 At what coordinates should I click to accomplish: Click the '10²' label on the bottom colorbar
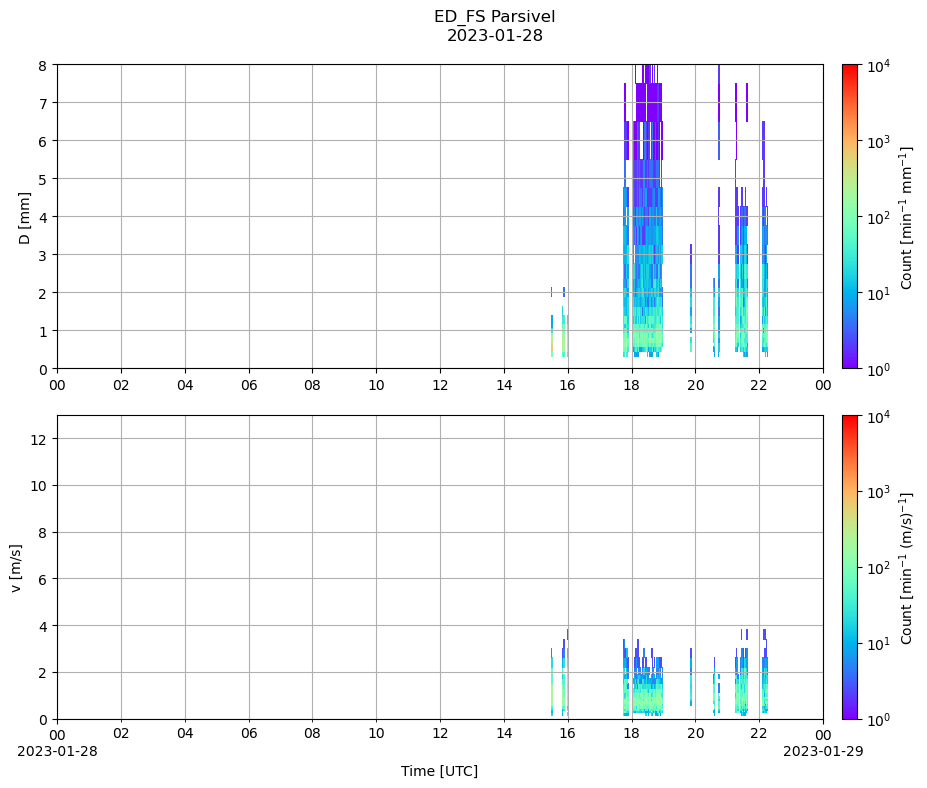pos(879,568)
